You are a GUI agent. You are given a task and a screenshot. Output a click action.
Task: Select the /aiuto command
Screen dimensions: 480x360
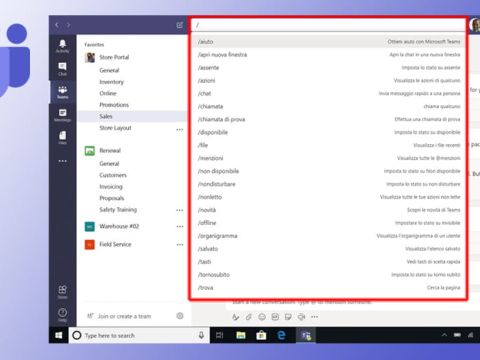point(329,42)
